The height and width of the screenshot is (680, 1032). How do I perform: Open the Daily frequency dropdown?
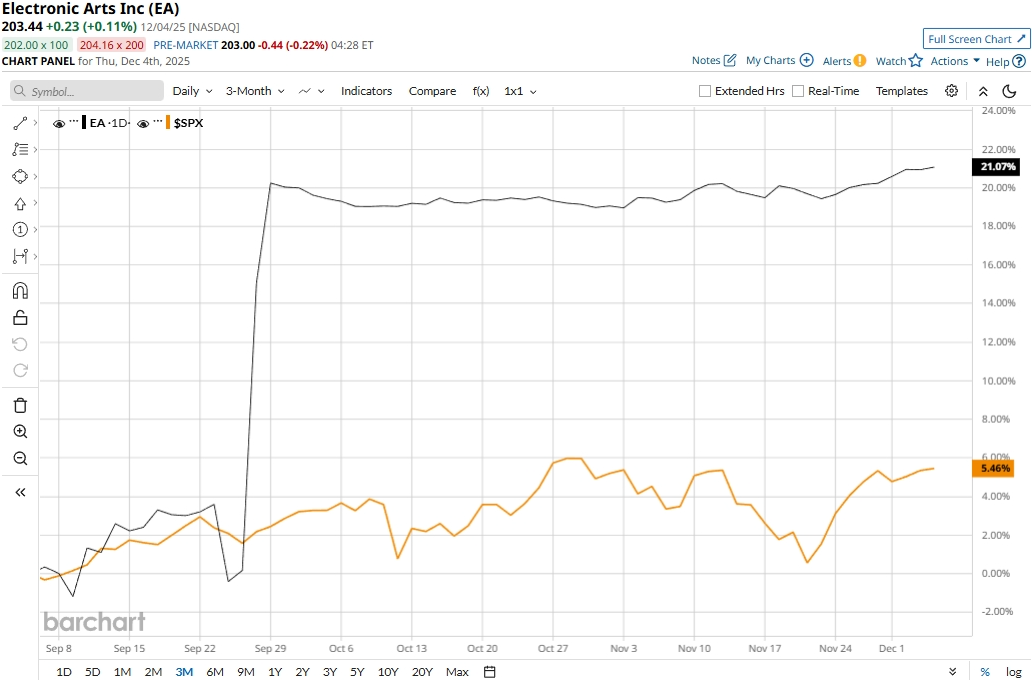point(191,91)
